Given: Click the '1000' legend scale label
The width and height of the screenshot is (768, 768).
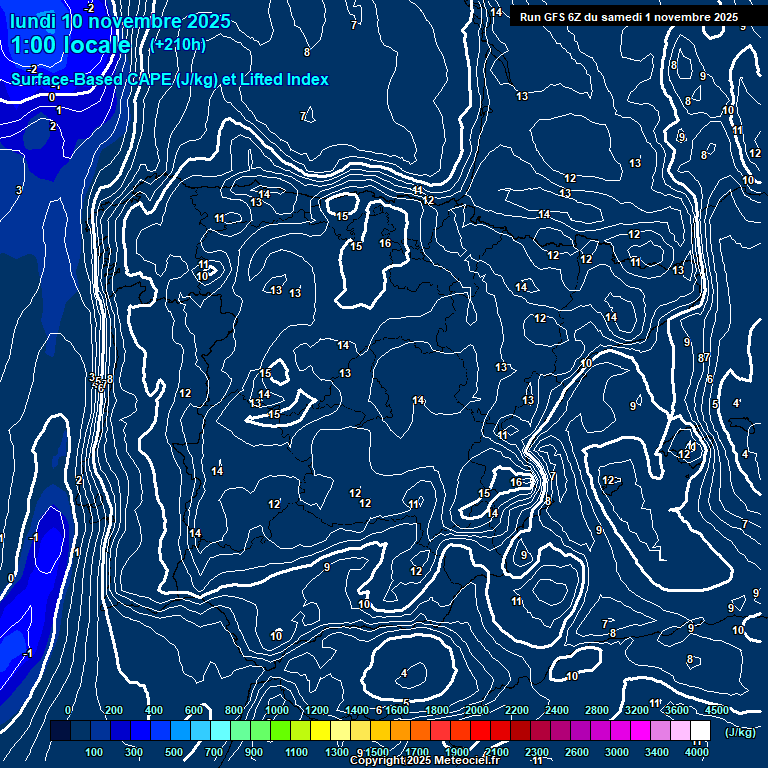Looking at the screenshot, I should click(x=277, y=710).
